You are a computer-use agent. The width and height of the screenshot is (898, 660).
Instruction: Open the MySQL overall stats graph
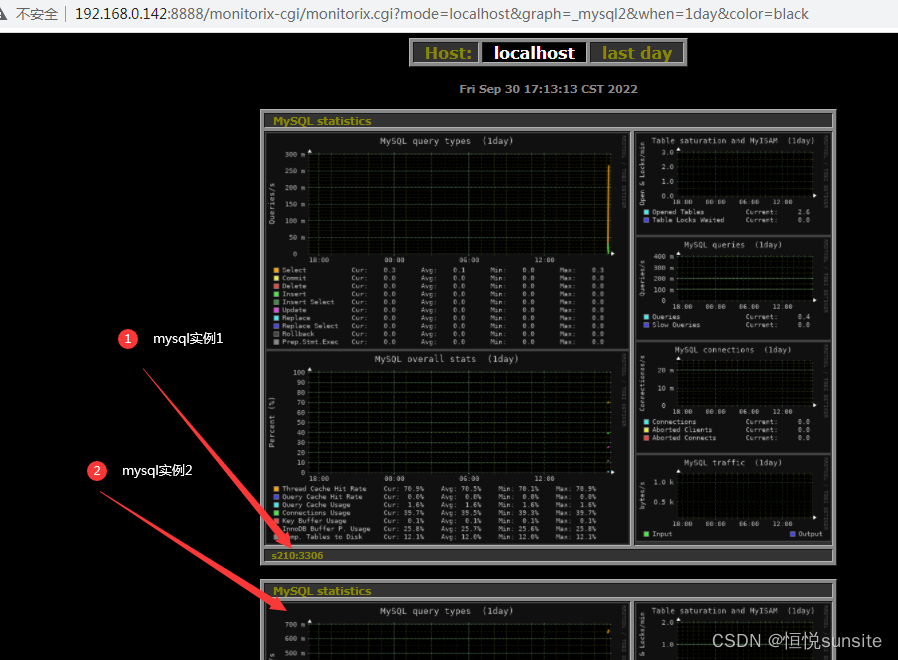pos(447,447)
